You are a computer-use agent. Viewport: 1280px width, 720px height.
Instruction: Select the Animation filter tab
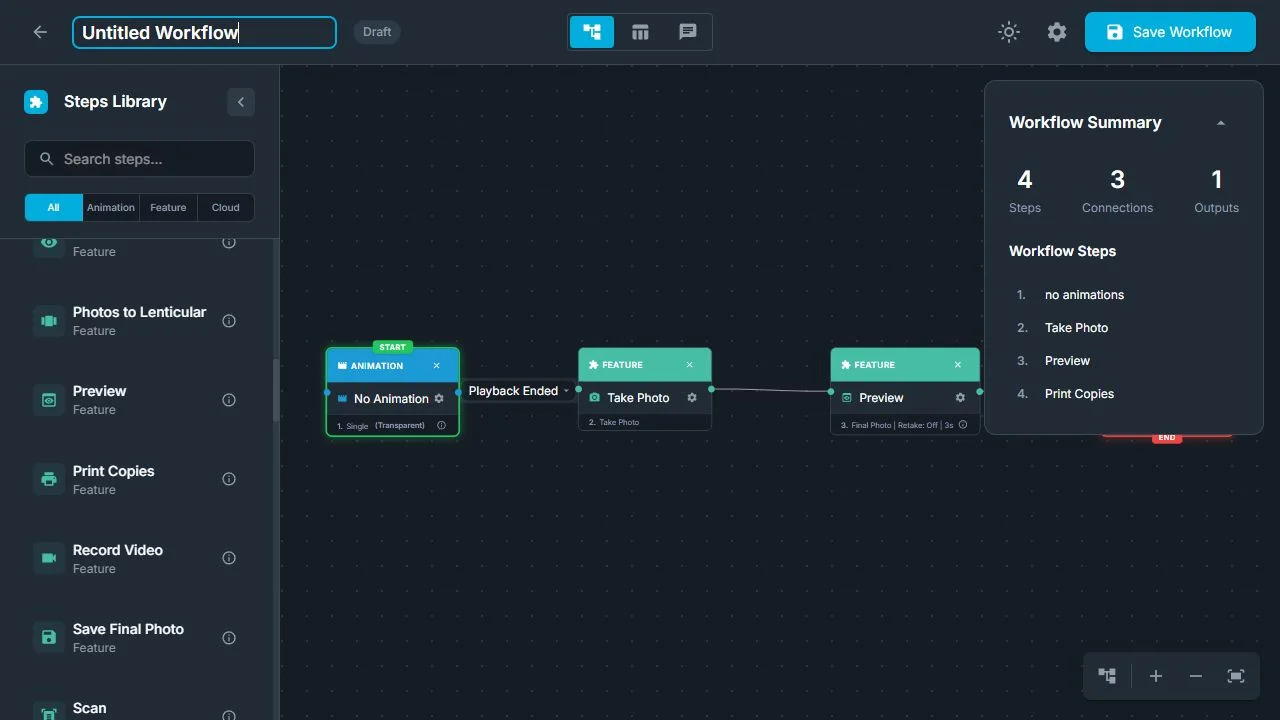[111, 208]
